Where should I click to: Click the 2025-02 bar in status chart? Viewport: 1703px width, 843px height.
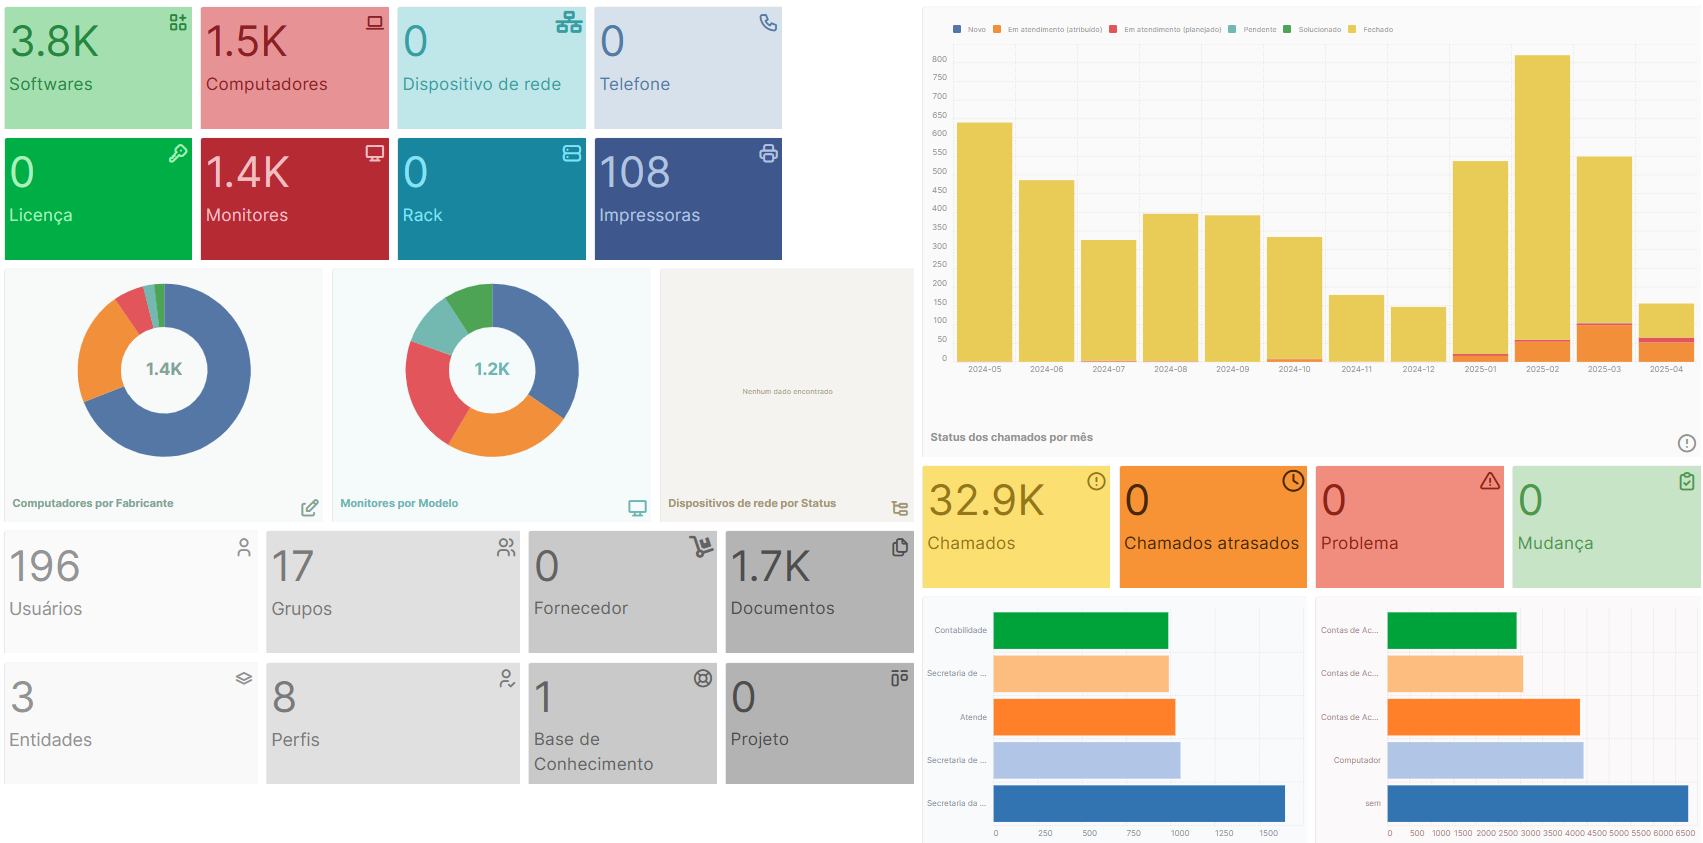(x=1542, y=200)
